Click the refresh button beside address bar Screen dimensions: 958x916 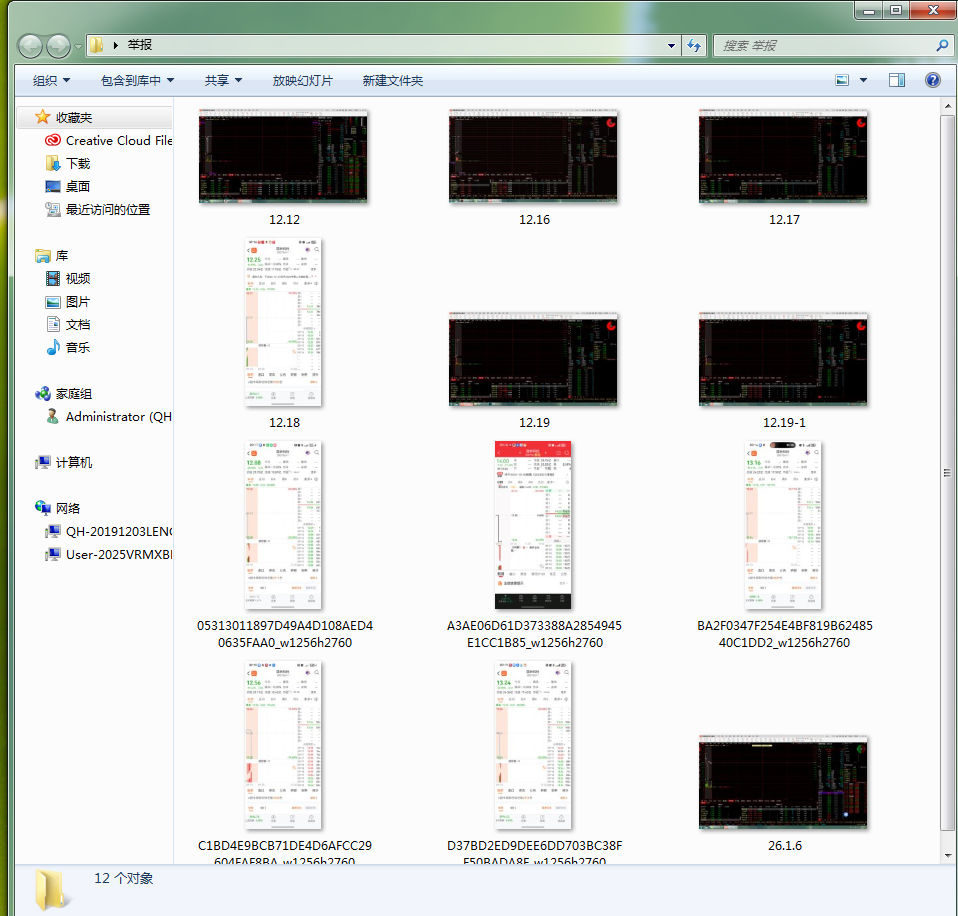point(695,46)
